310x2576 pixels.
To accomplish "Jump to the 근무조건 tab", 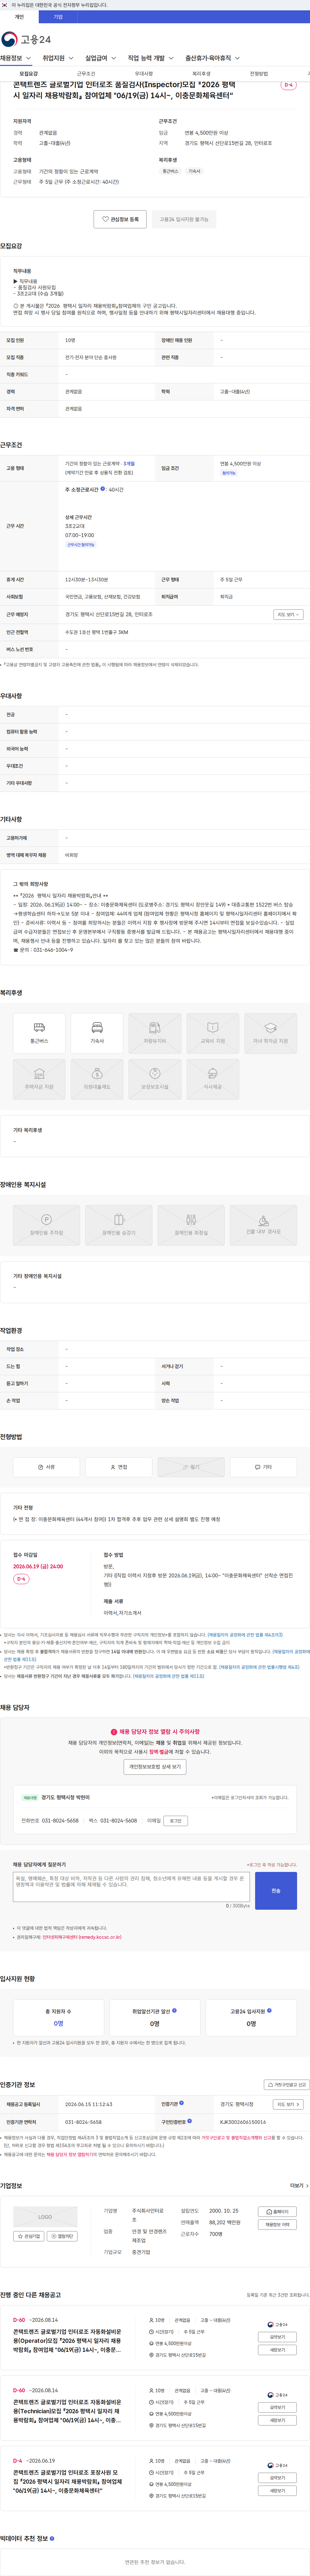I will pos(86,74).
